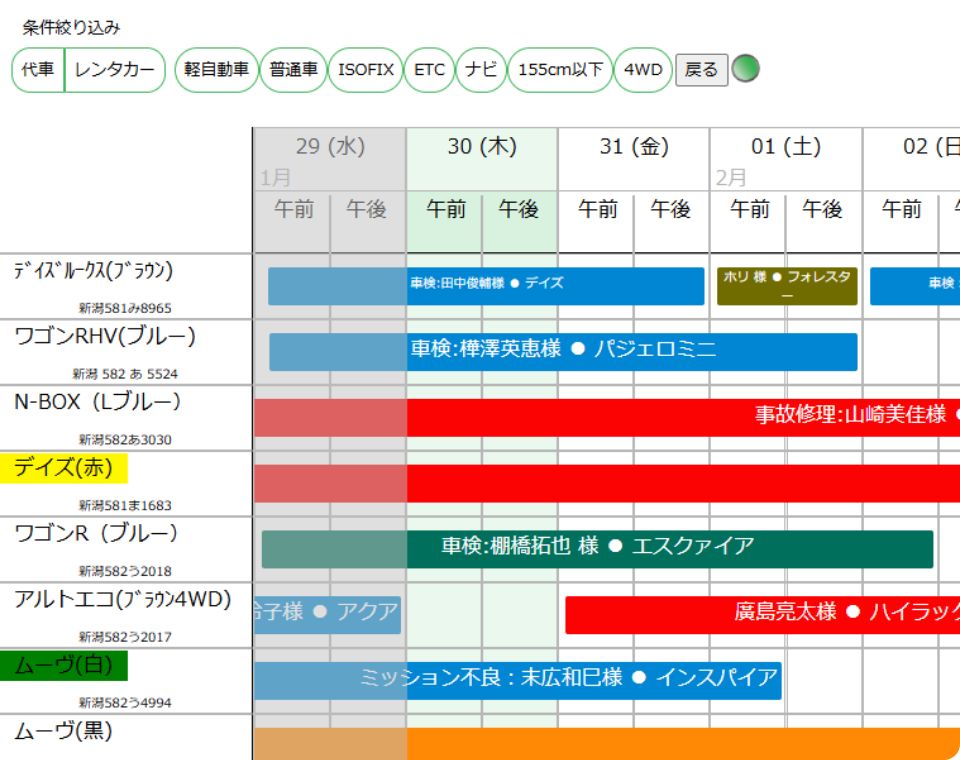Toggle the 普通車 filter chip
Viewport: 960px width, 760px height.
[294, 70]
